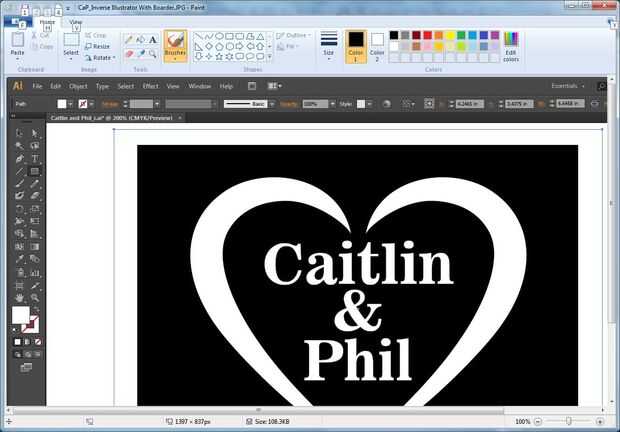
Task: Open the blue Paint file menu button
Action: tap(17, 22)
